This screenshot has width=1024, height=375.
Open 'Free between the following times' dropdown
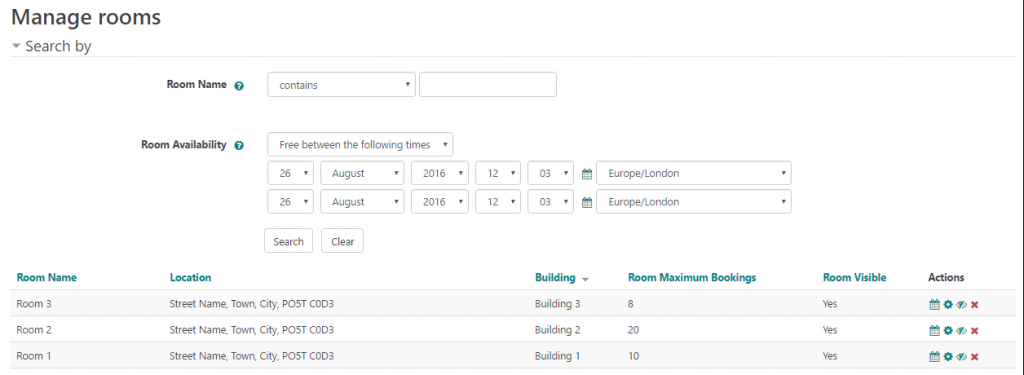click(360, 144)
